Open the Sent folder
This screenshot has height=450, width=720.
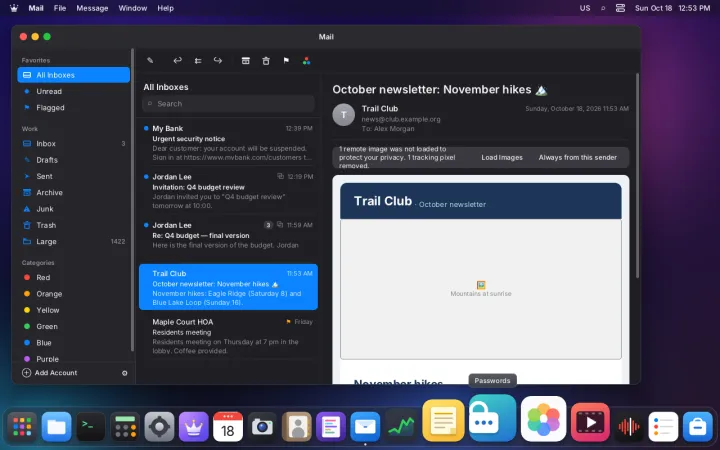point(73,176)
